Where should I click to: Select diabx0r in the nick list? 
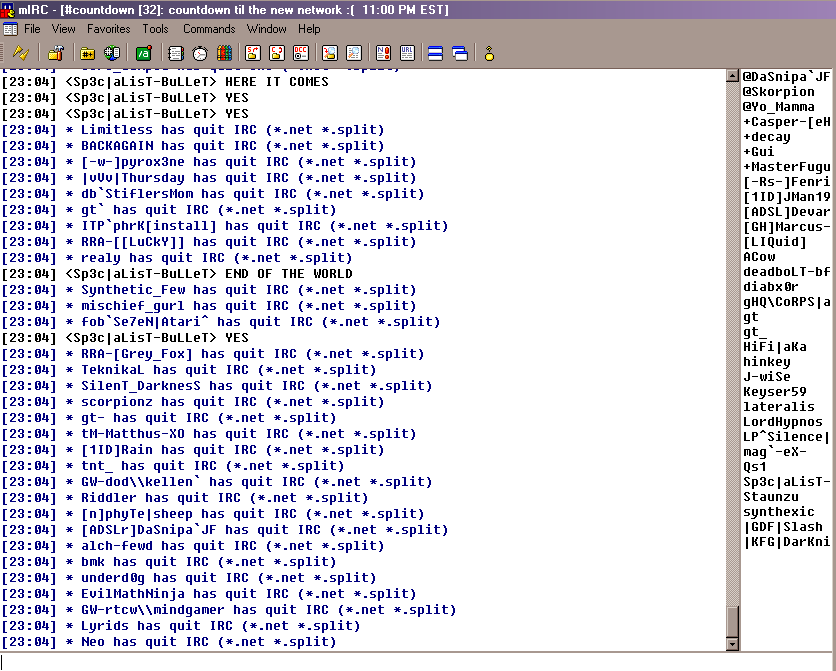point(770,286)
